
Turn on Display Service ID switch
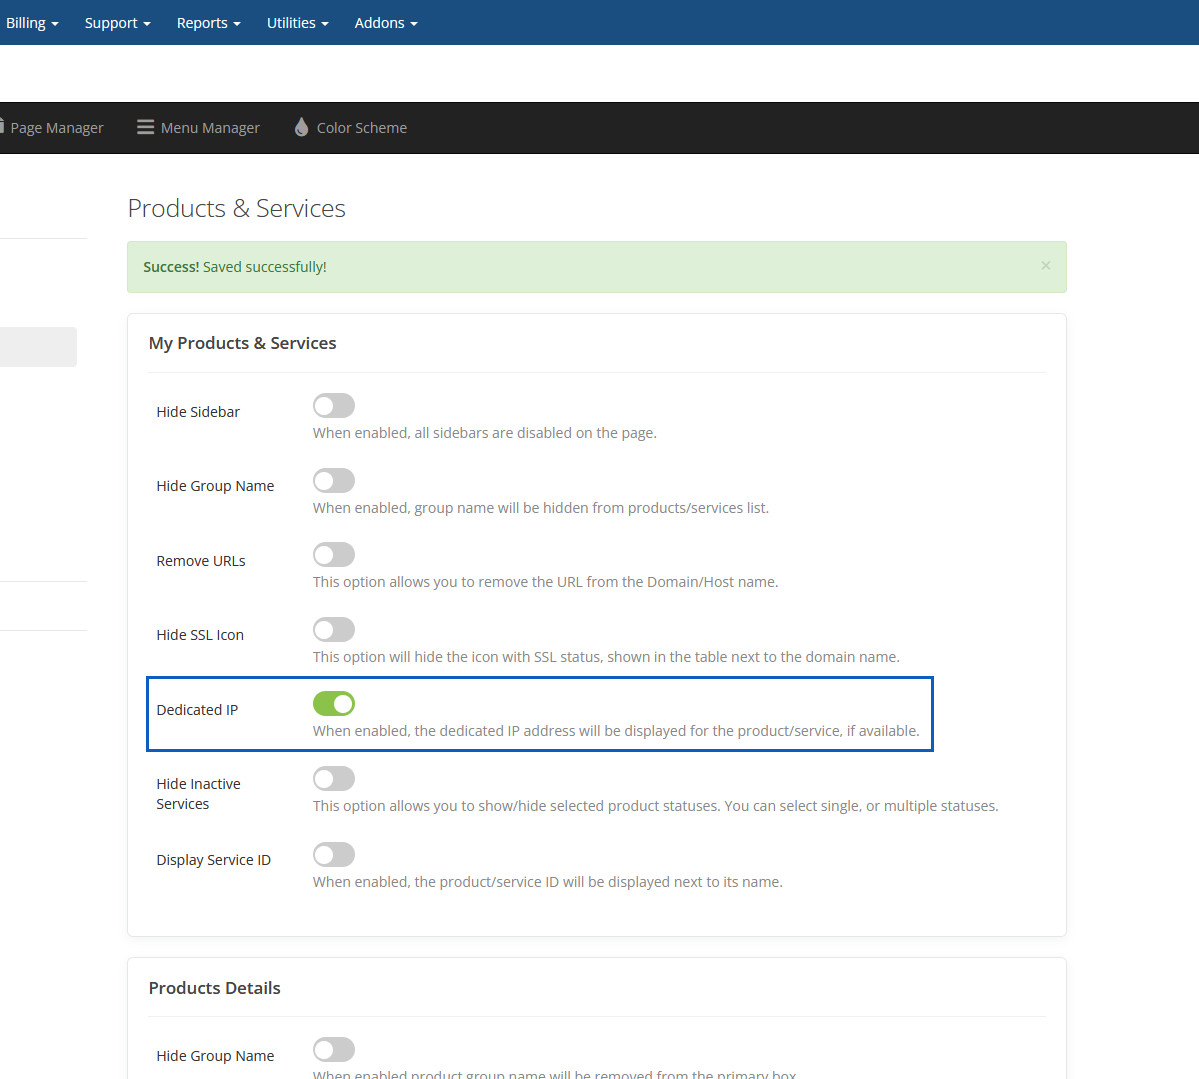coord(334,855)
